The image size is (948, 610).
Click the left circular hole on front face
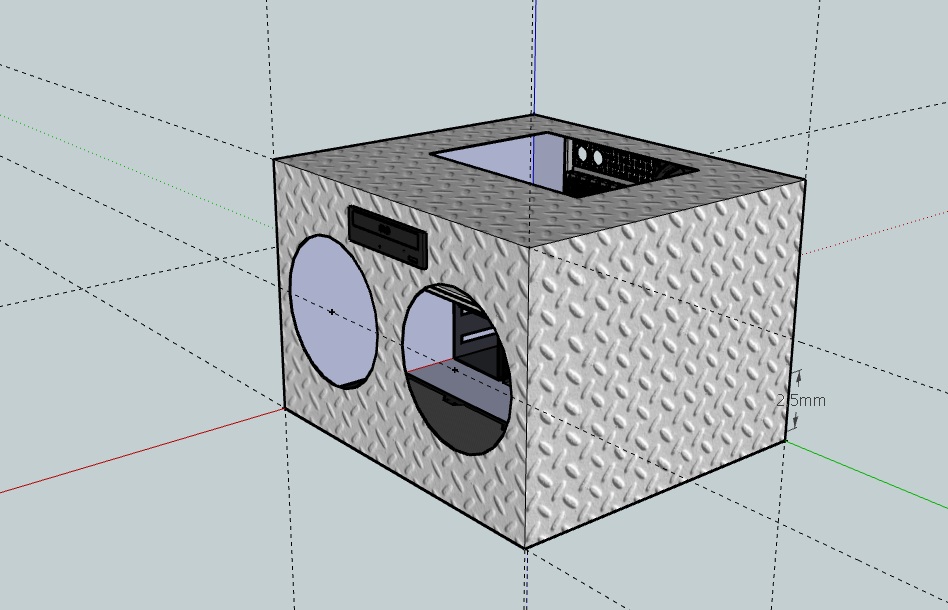click(332, 312)
